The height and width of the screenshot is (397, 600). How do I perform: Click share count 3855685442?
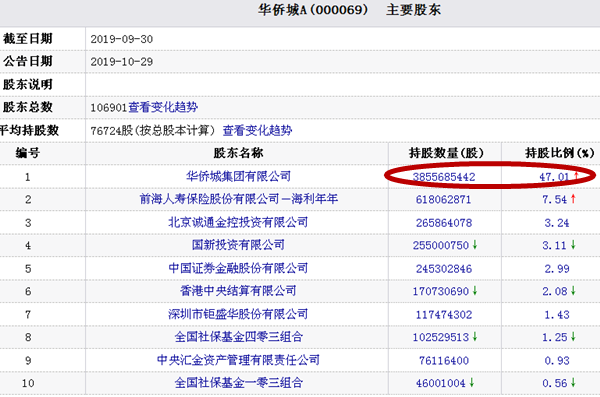444,177
